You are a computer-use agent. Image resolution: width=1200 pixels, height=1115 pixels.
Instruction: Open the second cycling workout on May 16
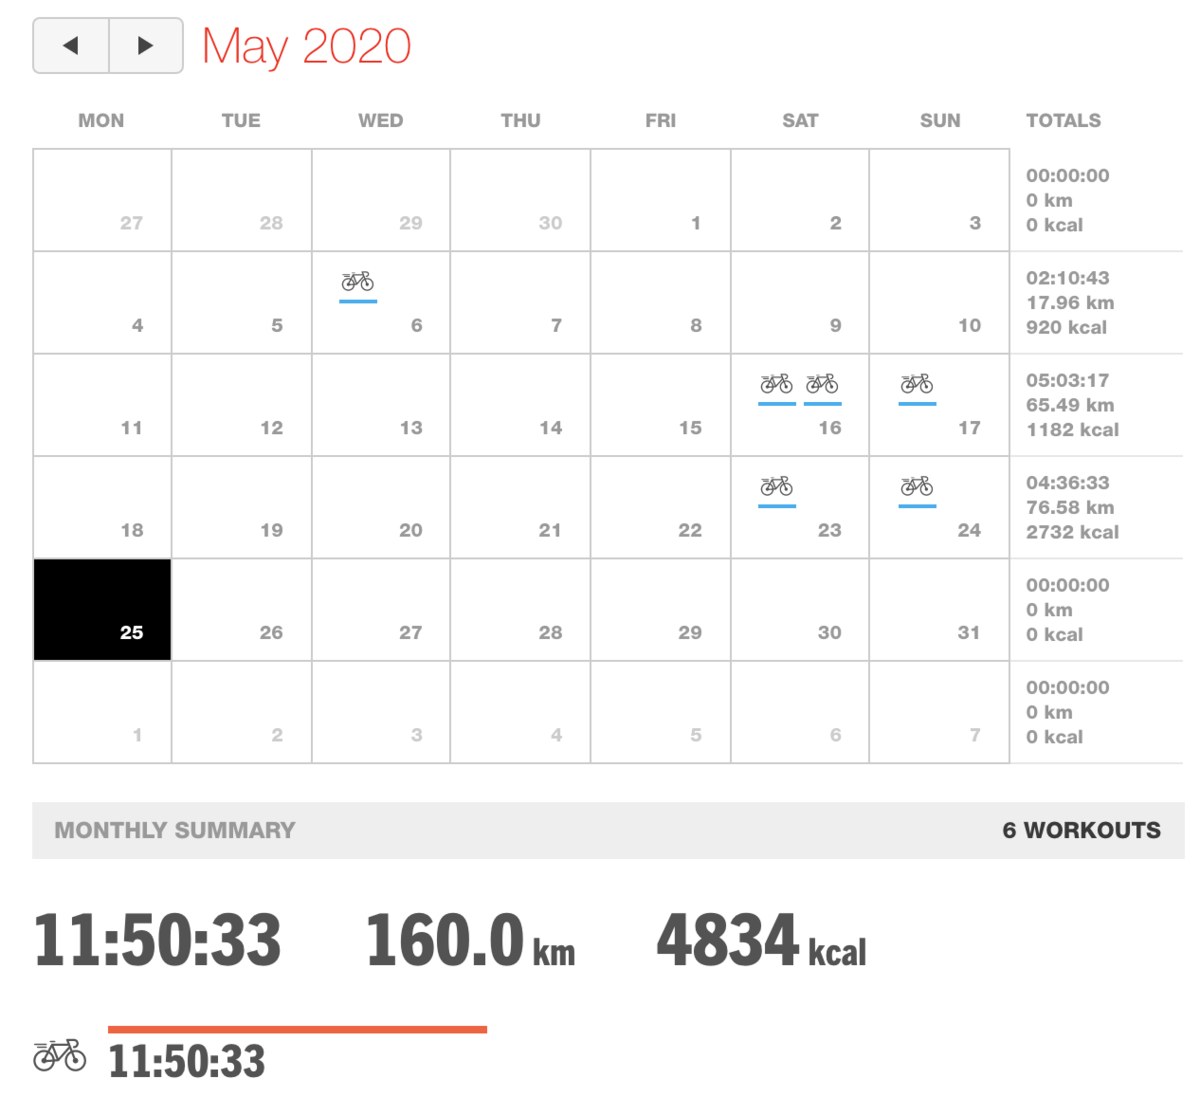pos(822,386)
